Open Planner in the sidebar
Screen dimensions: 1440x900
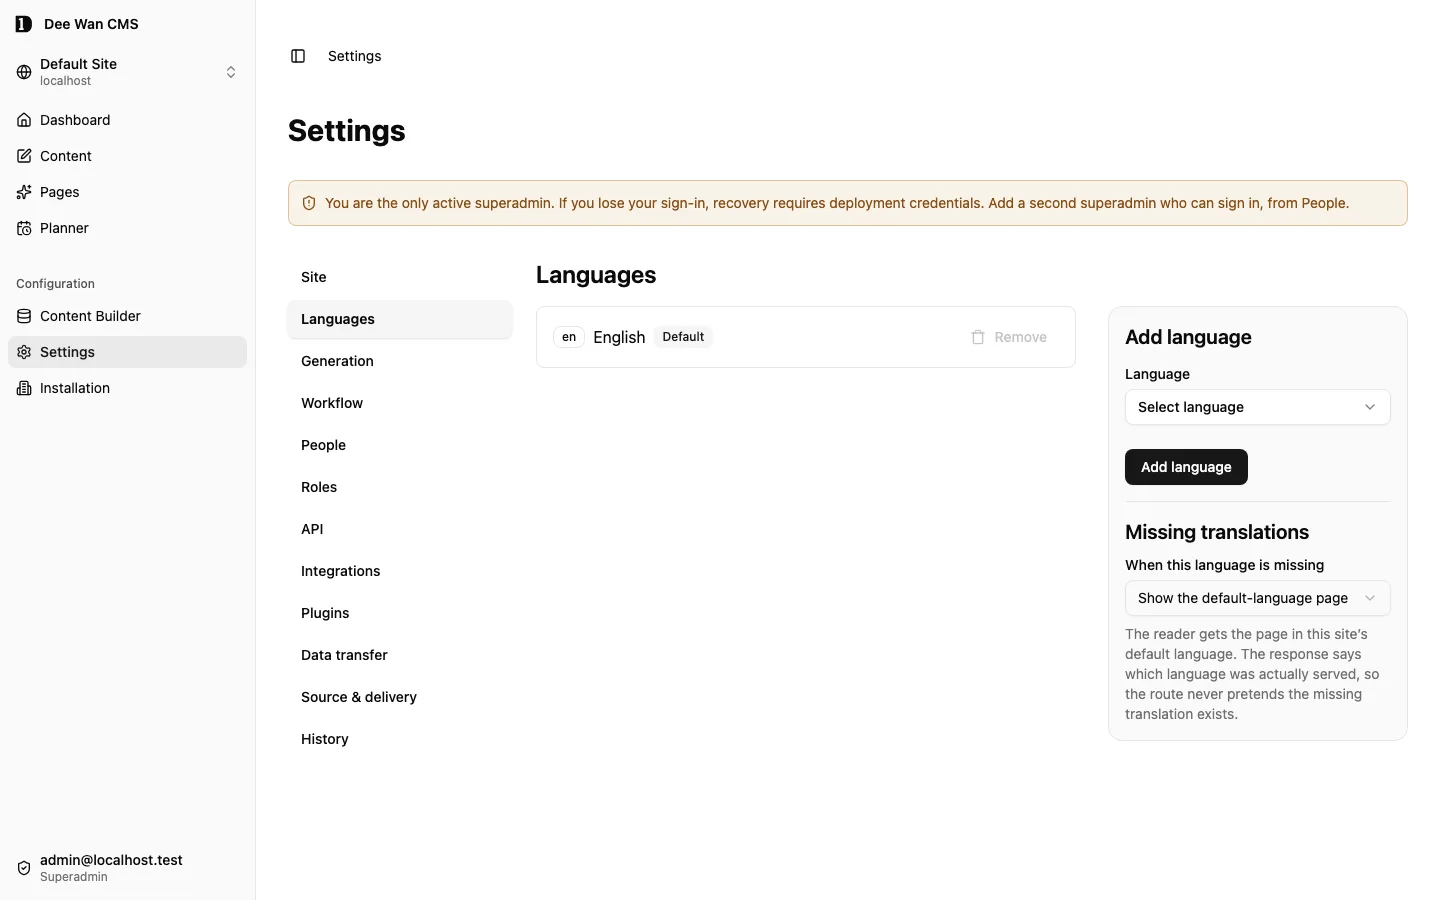tap(127, 228)
